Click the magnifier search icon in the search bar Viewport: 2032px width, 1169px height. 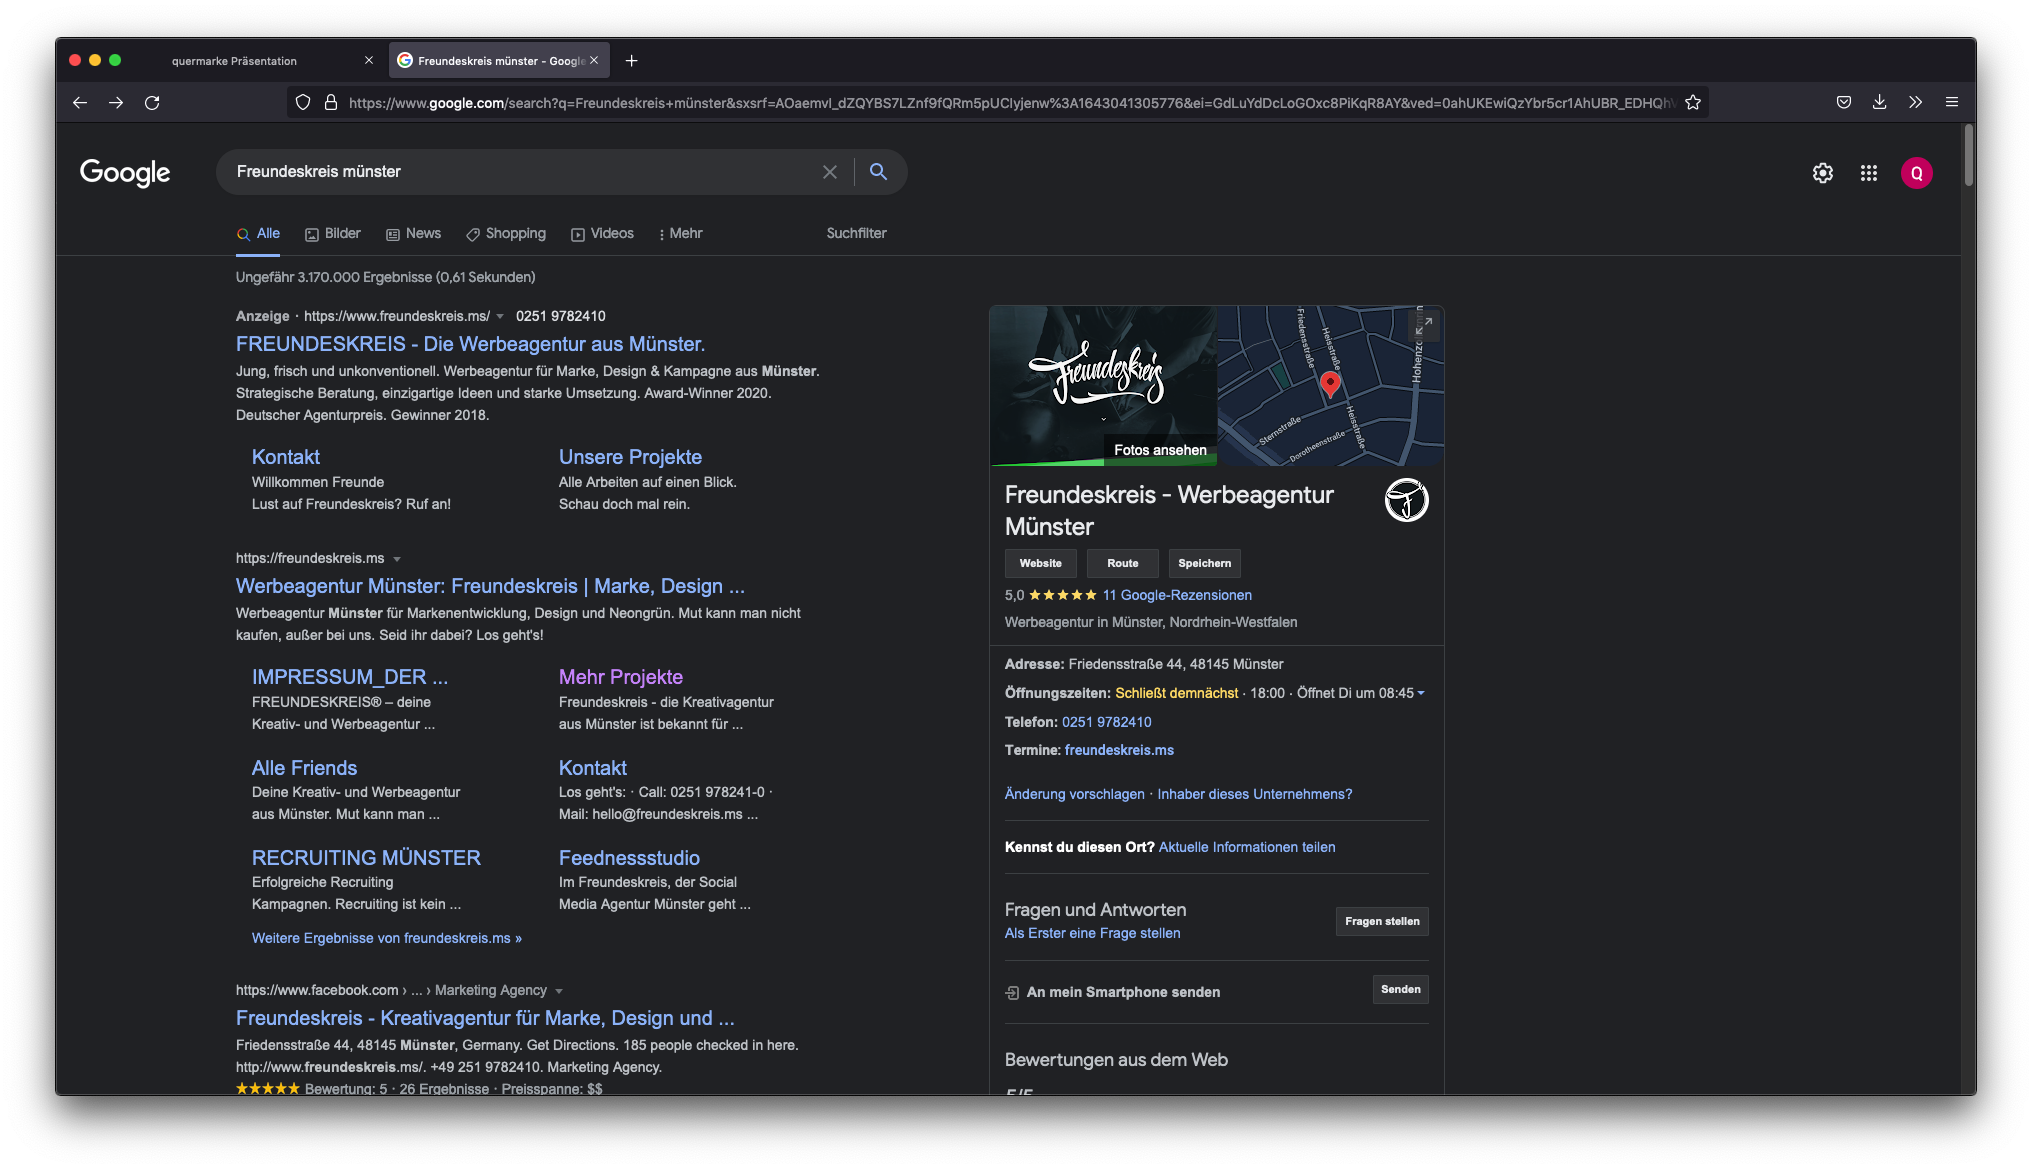click(878, 172)
